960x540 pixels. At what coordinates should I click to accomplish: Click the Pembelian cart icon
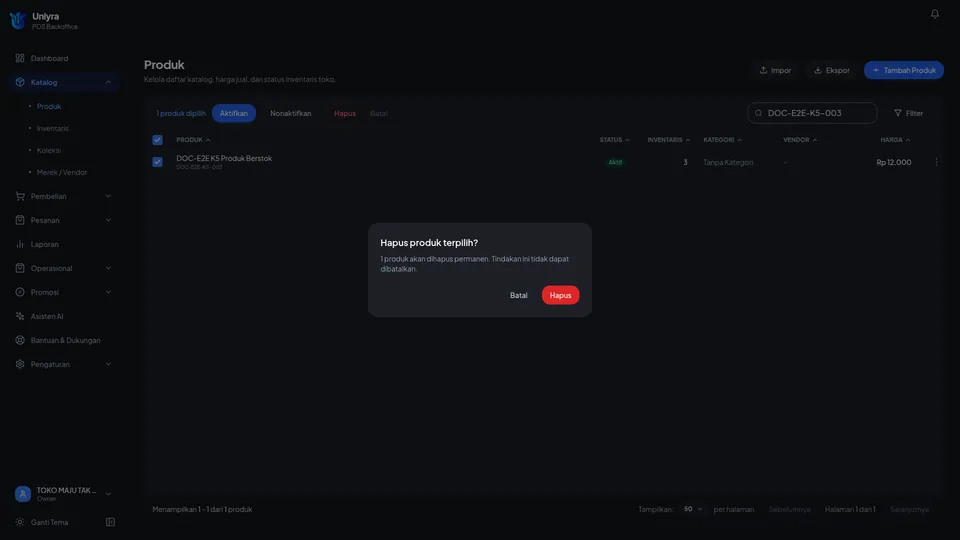pos(20,196)
